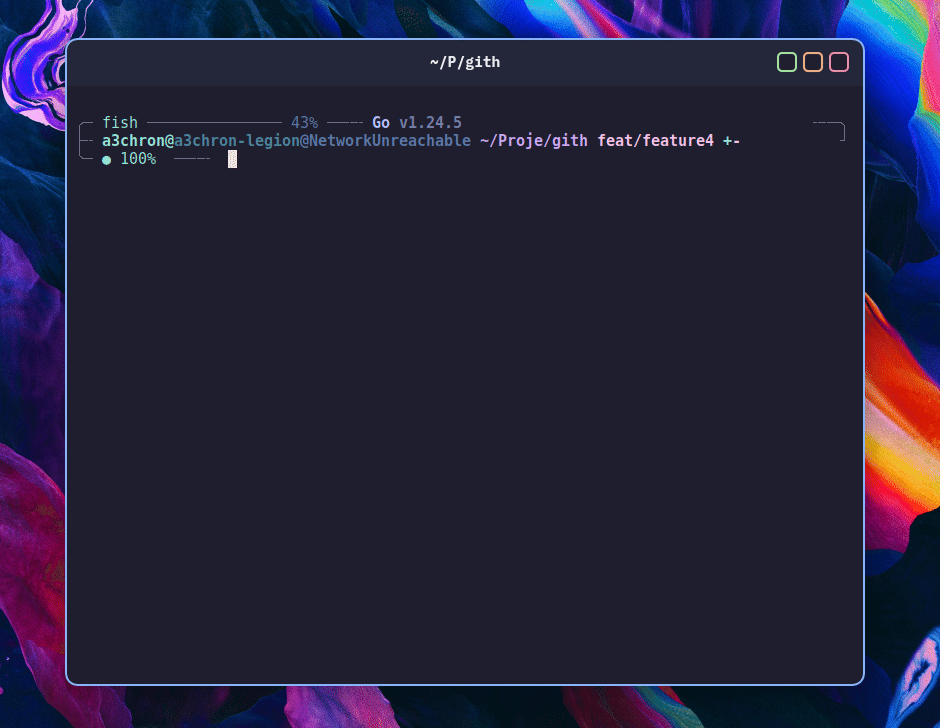Click the empty terminal area below prompt
This screenshot has width=940, height=728.
pos(465,420)
